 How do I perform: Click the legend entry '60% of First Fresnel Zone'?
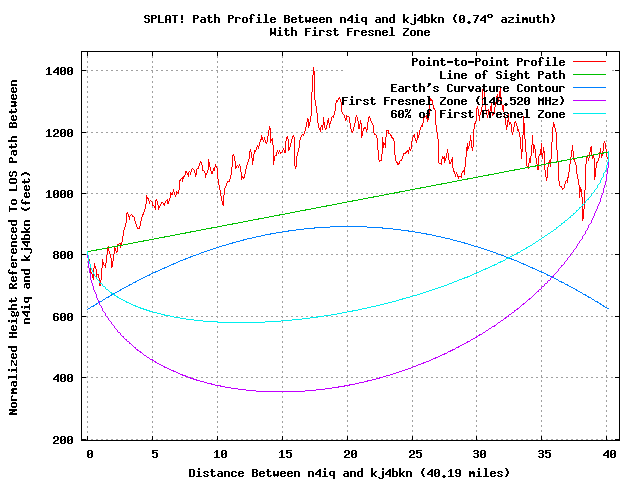tap(478, 114)
